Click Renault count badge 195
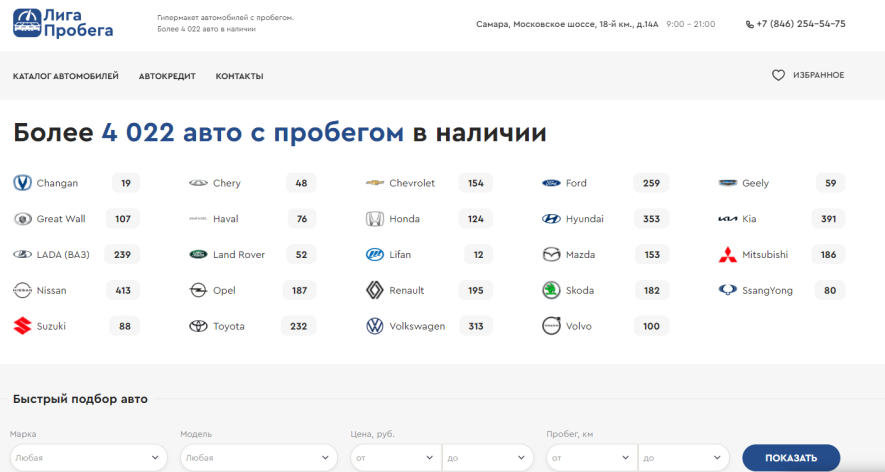885x472 pixels. pos(476,290)
